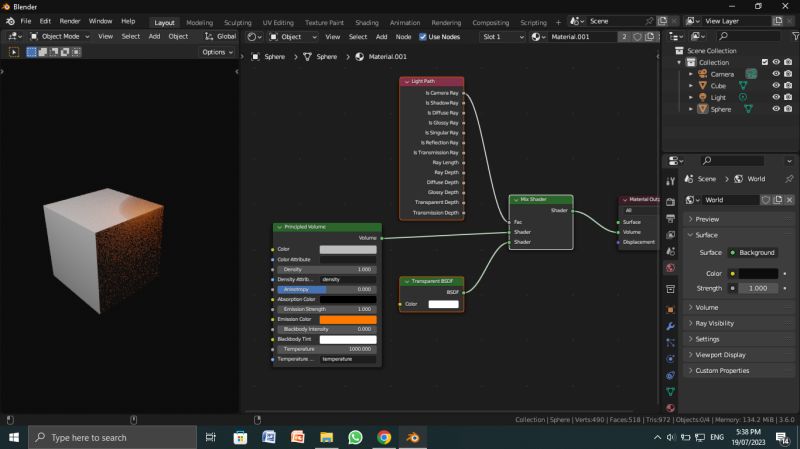Click the select box tool icon

coord(14,52)
